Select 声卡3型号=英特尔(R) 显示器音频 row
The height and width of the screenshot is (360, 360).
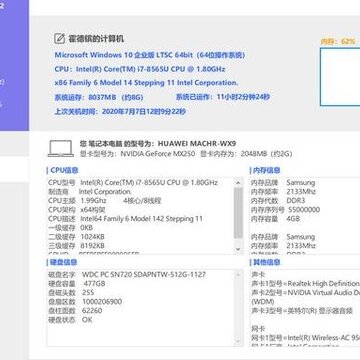302,311
